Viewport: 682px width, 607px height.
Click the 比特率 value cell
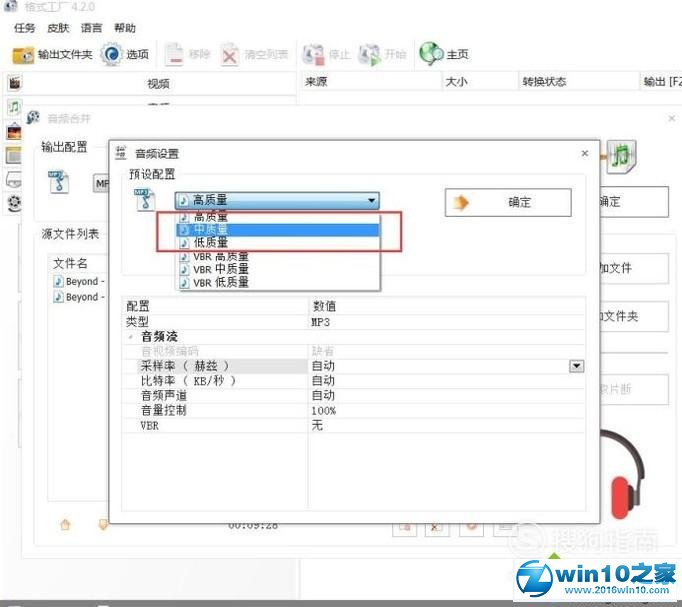[x=440, y=381]
